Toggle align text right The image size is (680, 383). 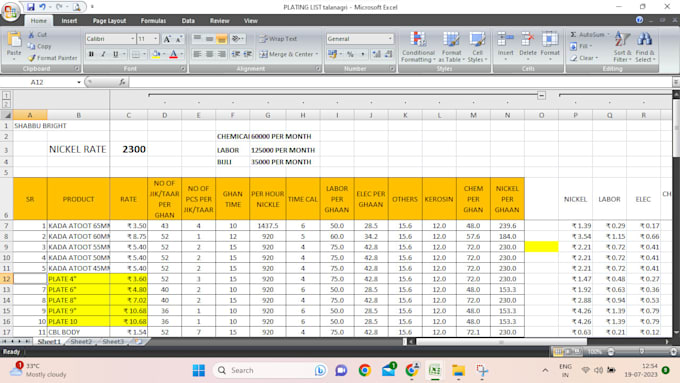pos(222,54)
